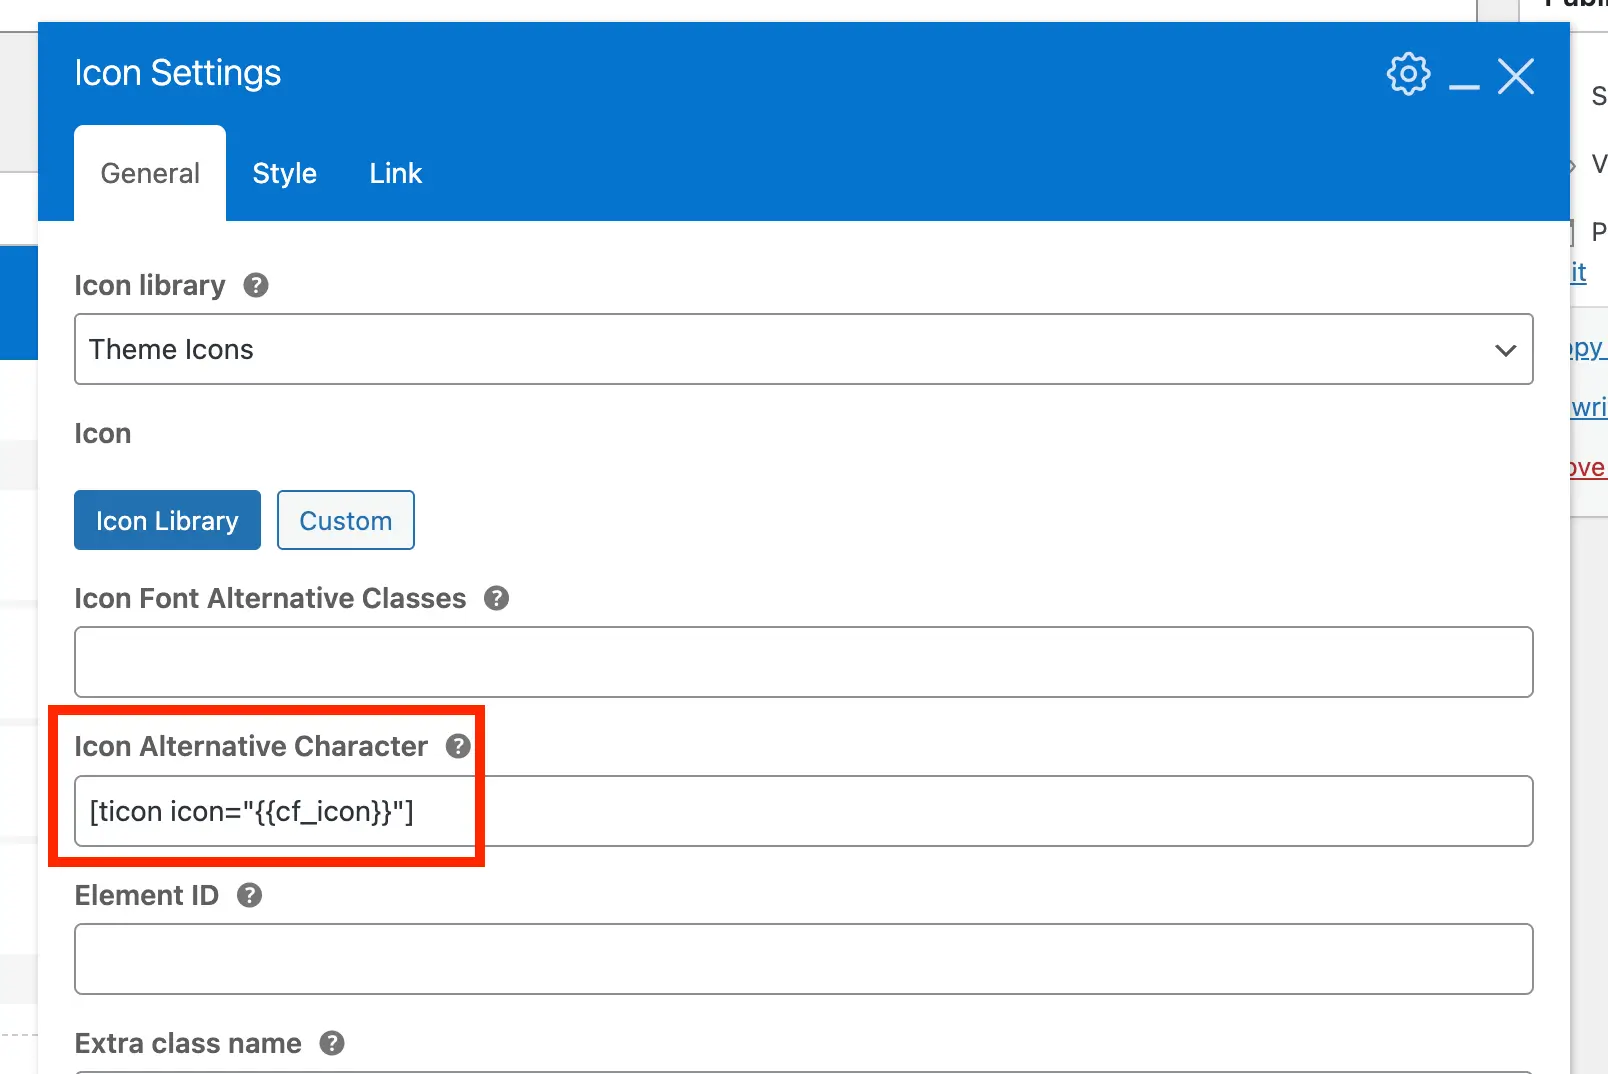Open the Link tab
This screenshot has width=1608, height=1074.
click(395, 172)
